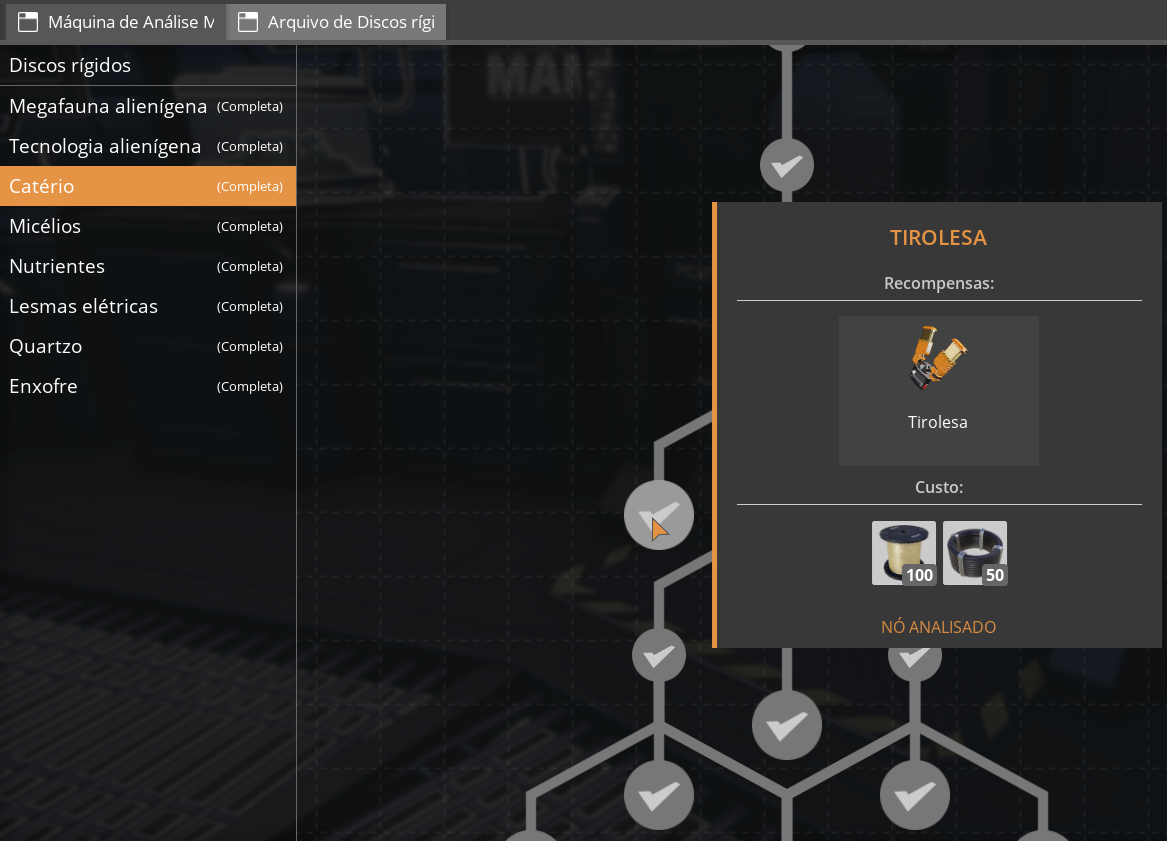Screen dimensions: 1167x841
Task: Click the lowest full checked node on left branch
Action: tap(659, 795)
